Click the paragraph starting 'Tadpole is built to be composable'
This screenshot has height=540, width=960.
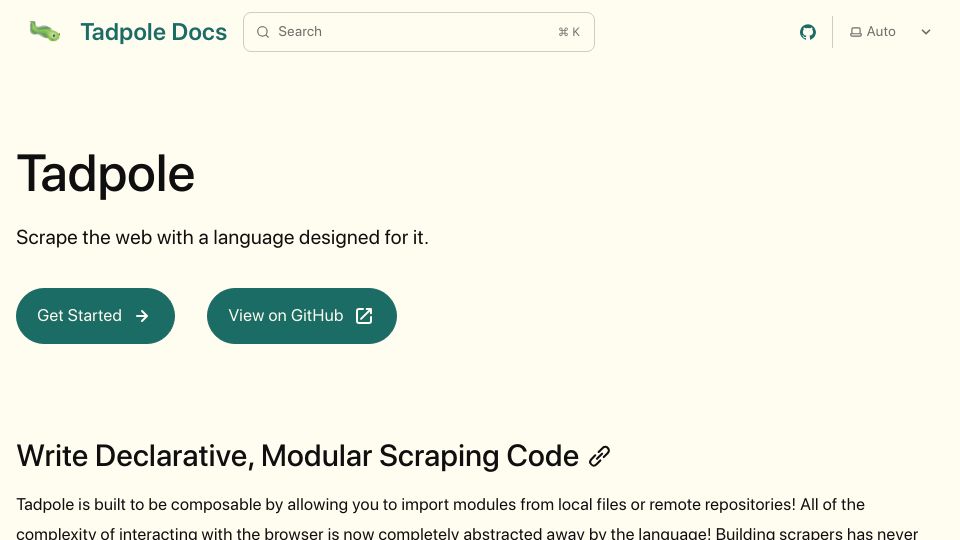coord(467,518)
